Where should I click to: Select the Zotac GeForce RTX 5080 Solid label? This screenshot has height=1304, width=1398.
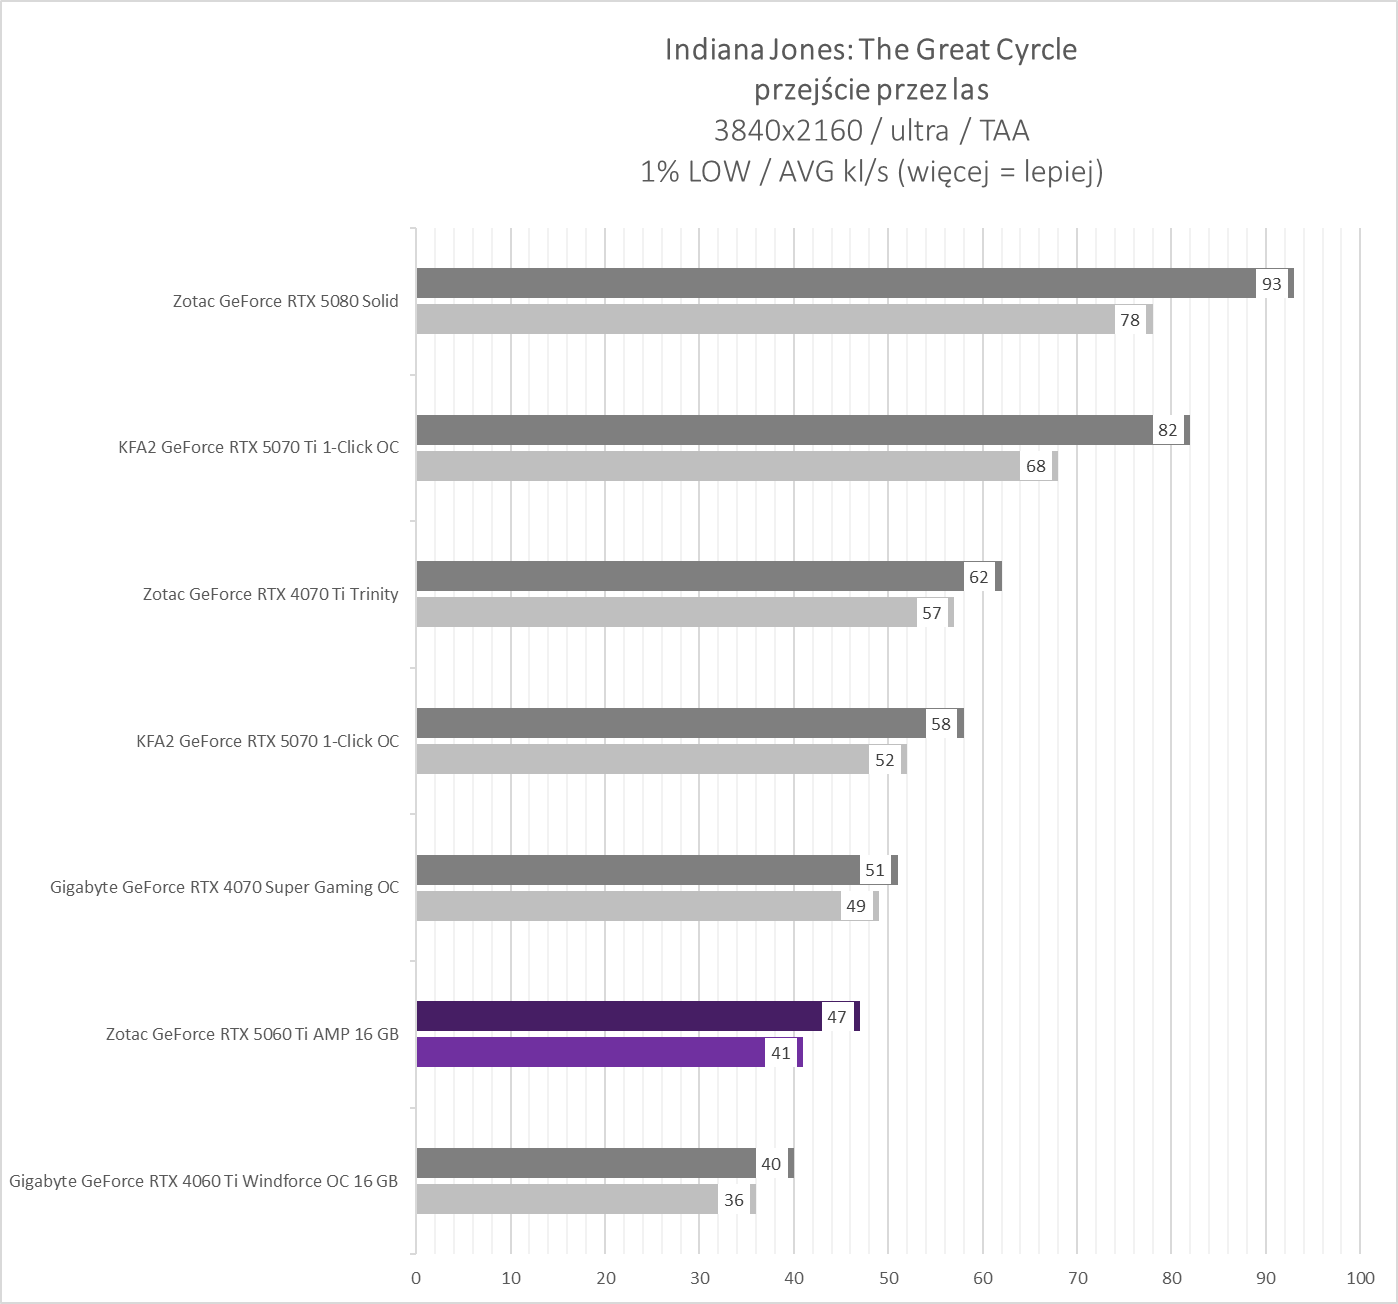point(285,301)
